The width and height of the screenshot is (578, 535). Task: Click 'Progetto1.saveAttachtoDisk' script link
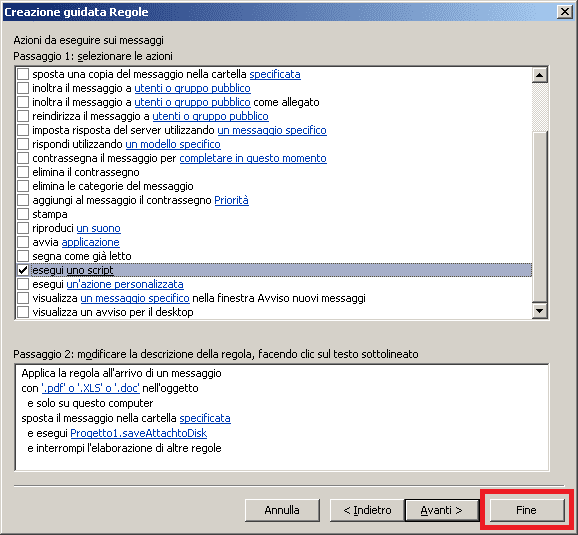(139, 433)
